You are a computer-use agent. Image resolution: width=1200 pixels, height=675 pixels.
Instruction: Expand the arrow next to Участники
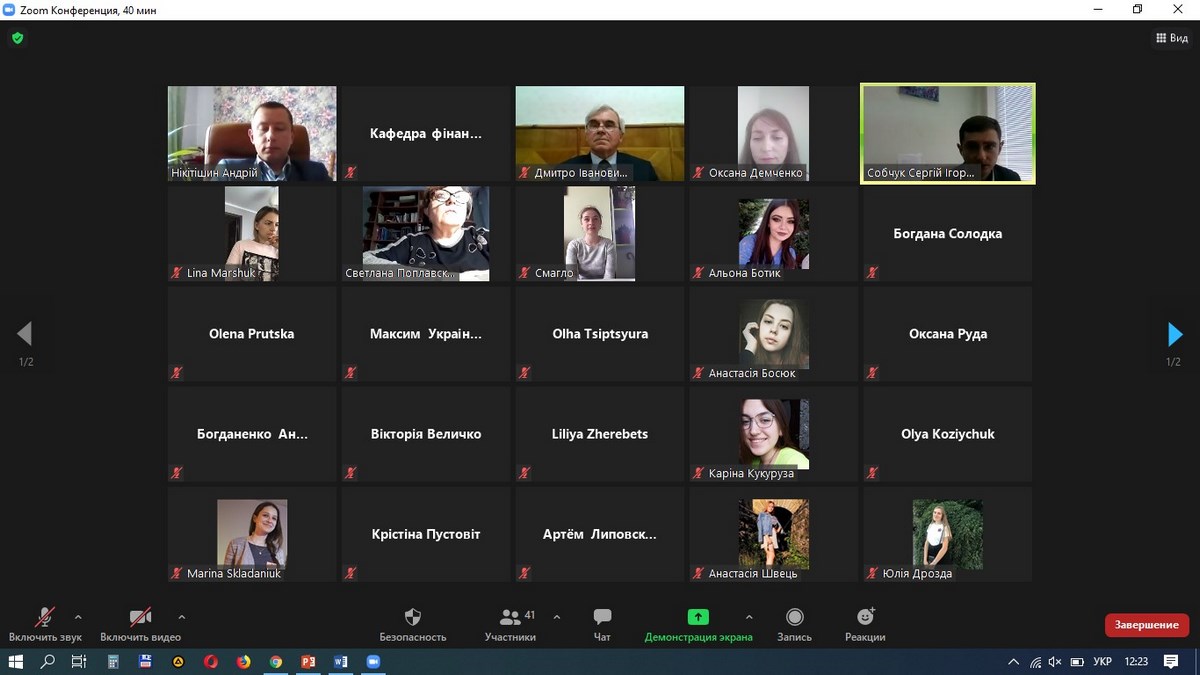pos(557,616)
